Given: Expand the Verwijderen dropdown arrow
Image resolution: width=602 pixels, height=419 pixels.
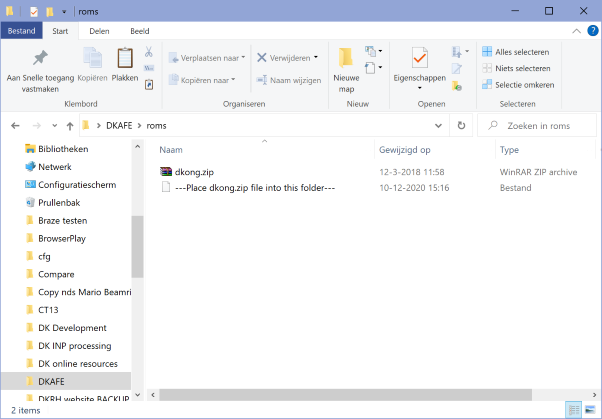Looking at the screenshot, I should (x=316, y=58).
